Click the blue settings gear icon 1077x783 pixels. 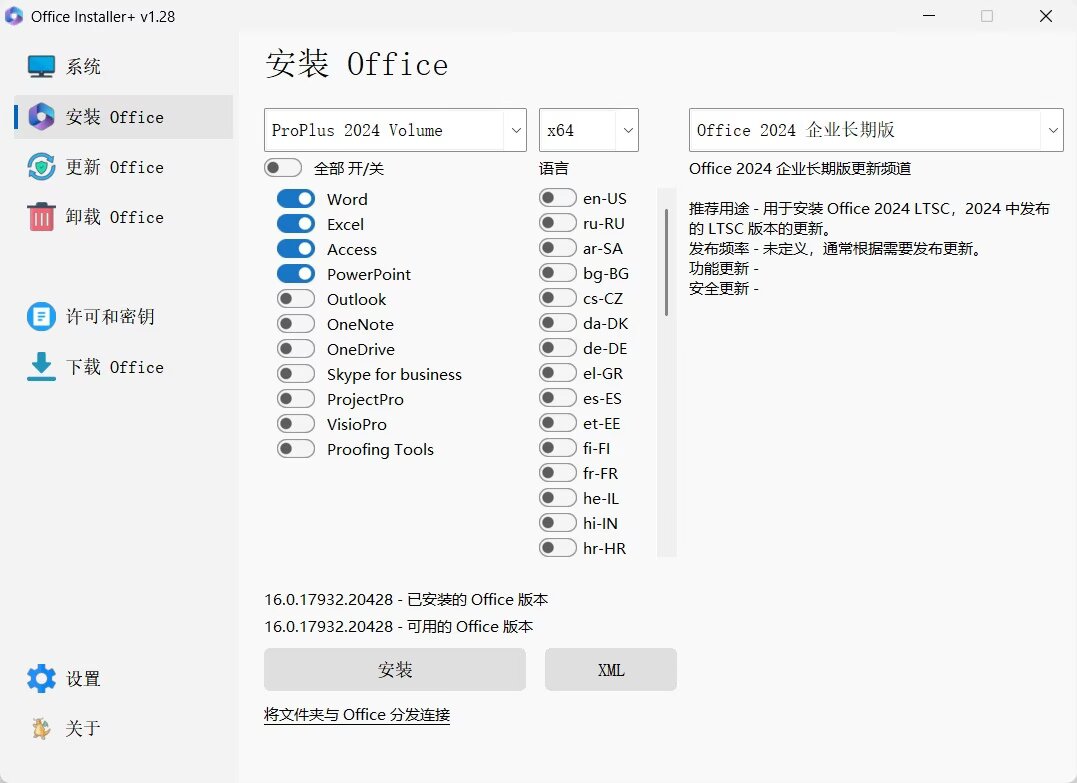(41, 679)
